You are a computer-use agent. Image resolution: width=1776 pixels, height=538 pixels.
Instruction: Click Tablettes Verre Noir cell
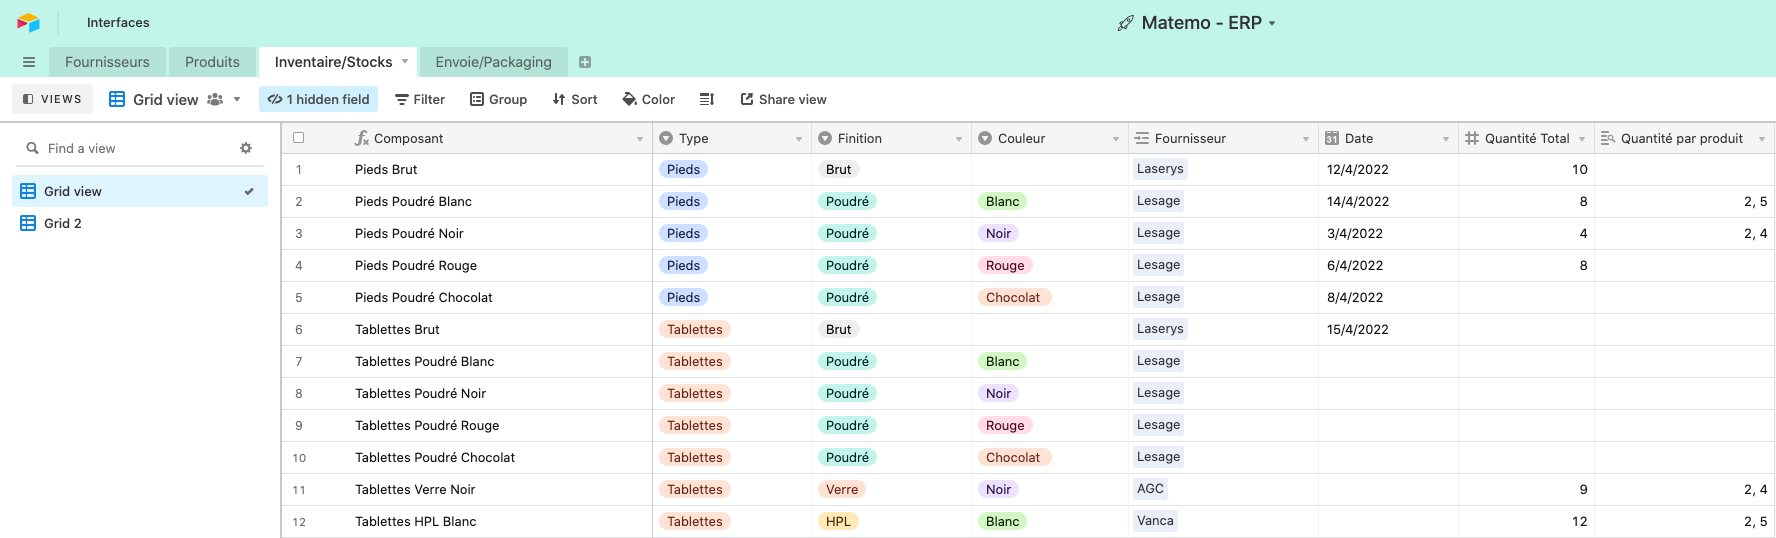click(466, 489)
